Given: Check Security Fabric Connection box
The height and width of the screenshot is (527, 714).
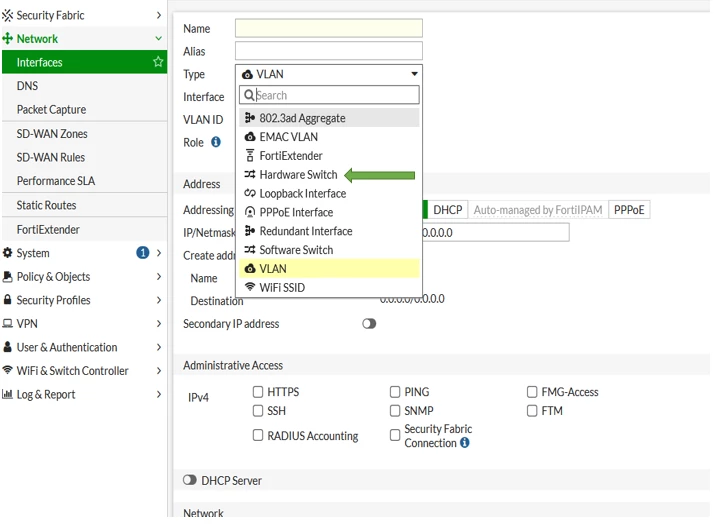Looking at the screenshot, I should (395, 435).
